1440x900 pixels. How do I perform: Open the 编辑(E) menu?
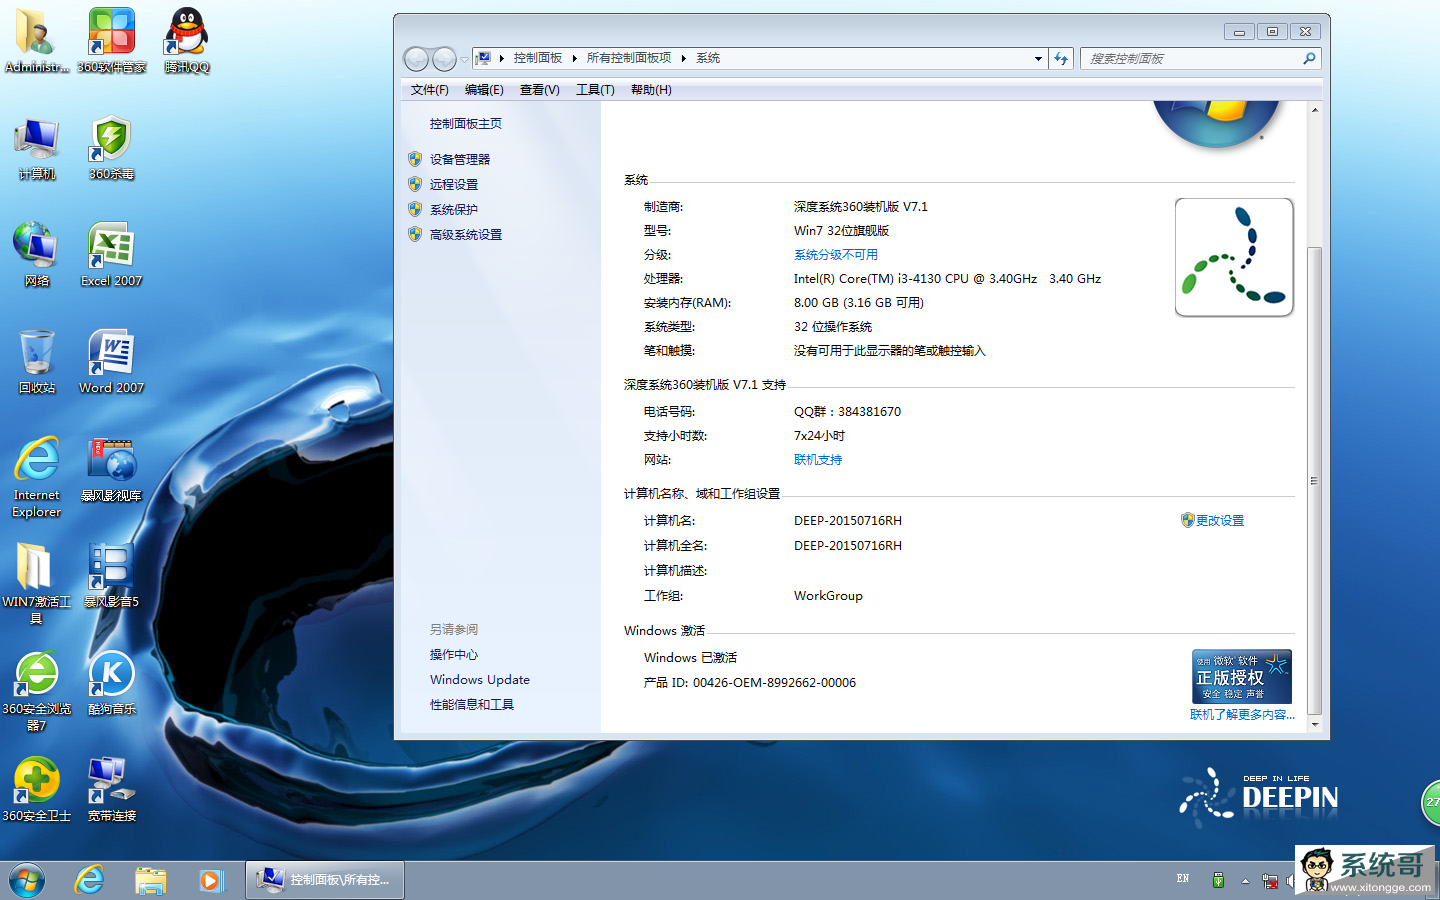point(484,90)
